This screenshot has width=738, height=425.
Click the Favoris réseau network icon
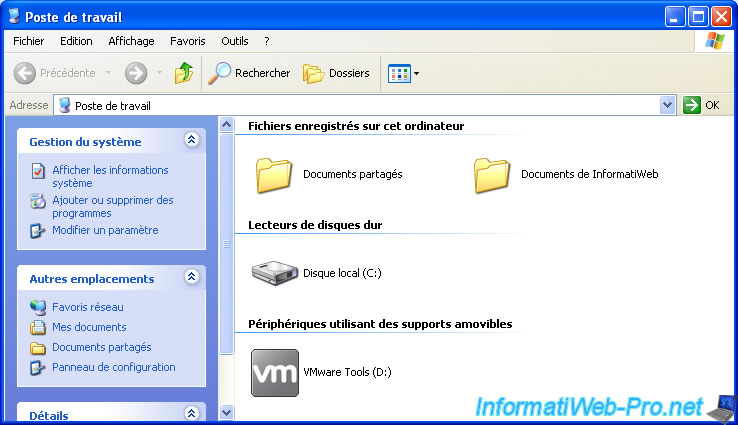38,308
